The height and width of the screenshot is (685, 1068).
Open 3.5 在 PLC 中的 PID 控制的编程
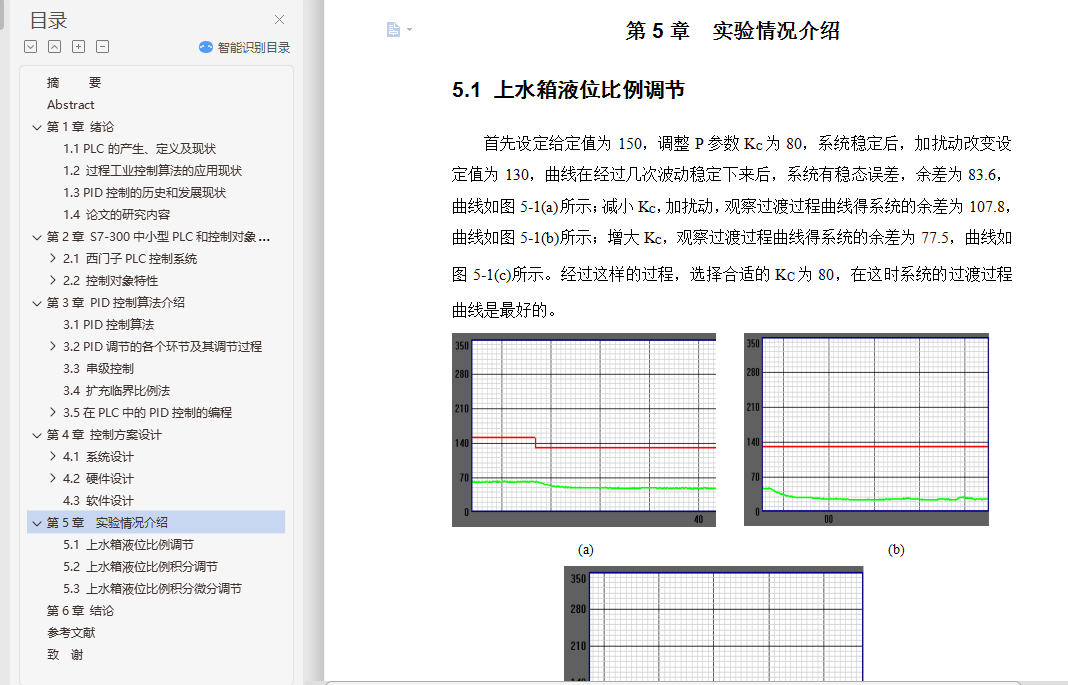[148, 413]
